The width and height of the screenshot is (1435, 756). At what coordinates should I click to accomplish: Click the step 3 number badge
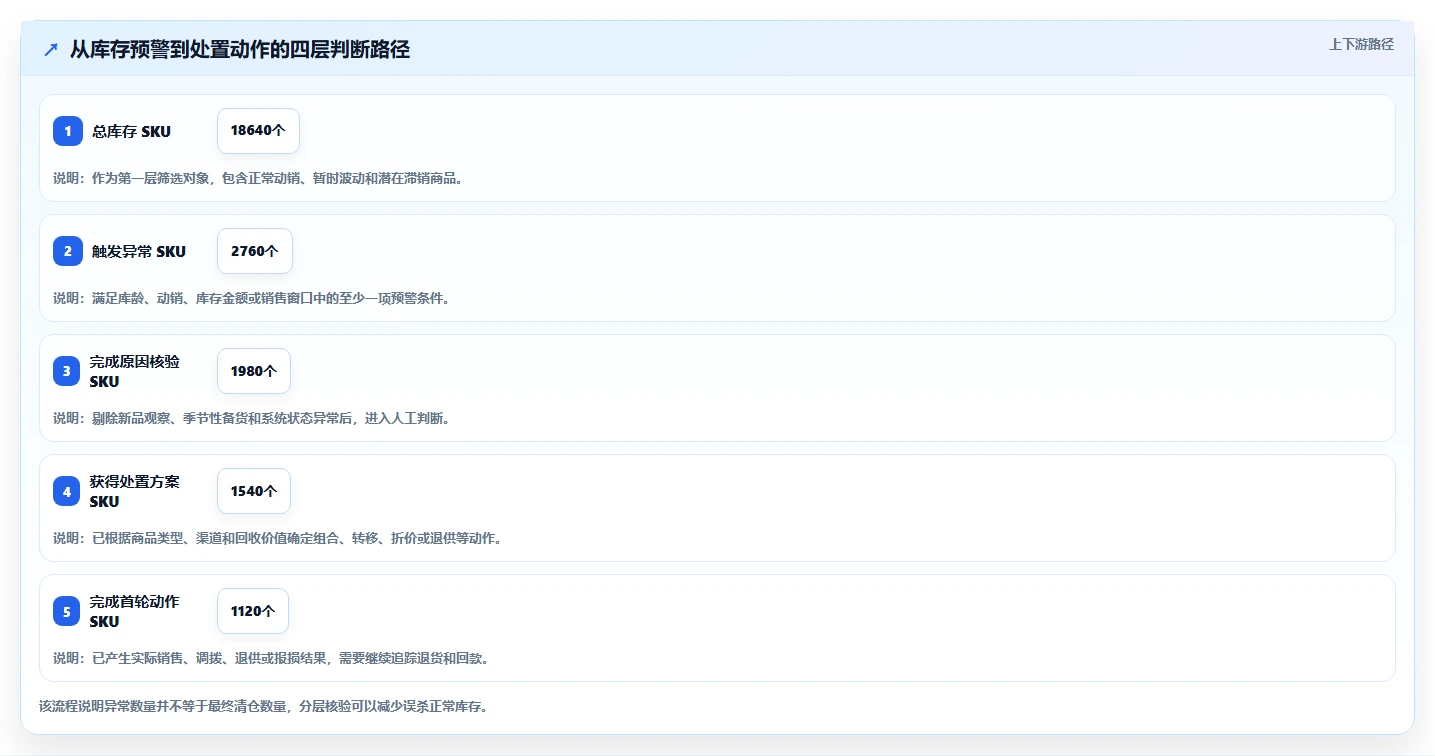[67, 371]
